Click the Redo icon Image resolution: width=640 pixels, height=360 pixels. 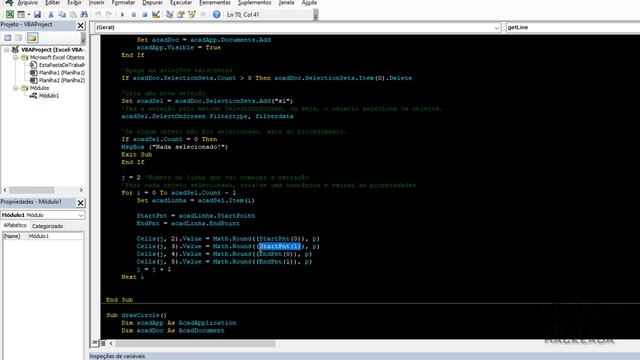click(x=109, y=14)
